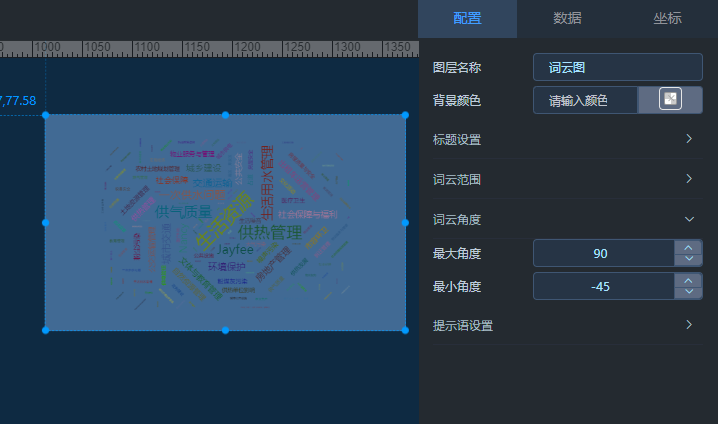Collapse the 词云角度 section
Viewport: 718px width, 424px height.
coord(689,218)
